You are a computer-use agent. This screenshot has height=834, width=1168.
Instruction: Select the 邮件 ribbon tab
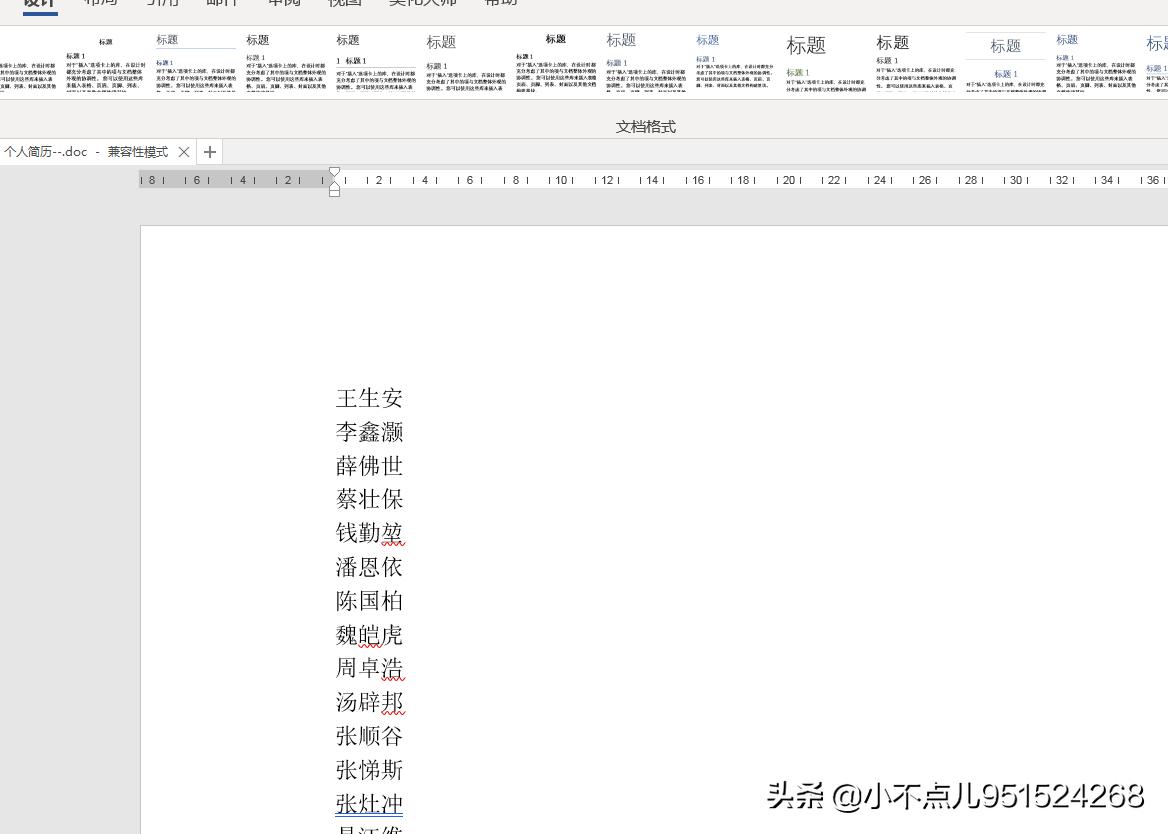pos(222,3)
